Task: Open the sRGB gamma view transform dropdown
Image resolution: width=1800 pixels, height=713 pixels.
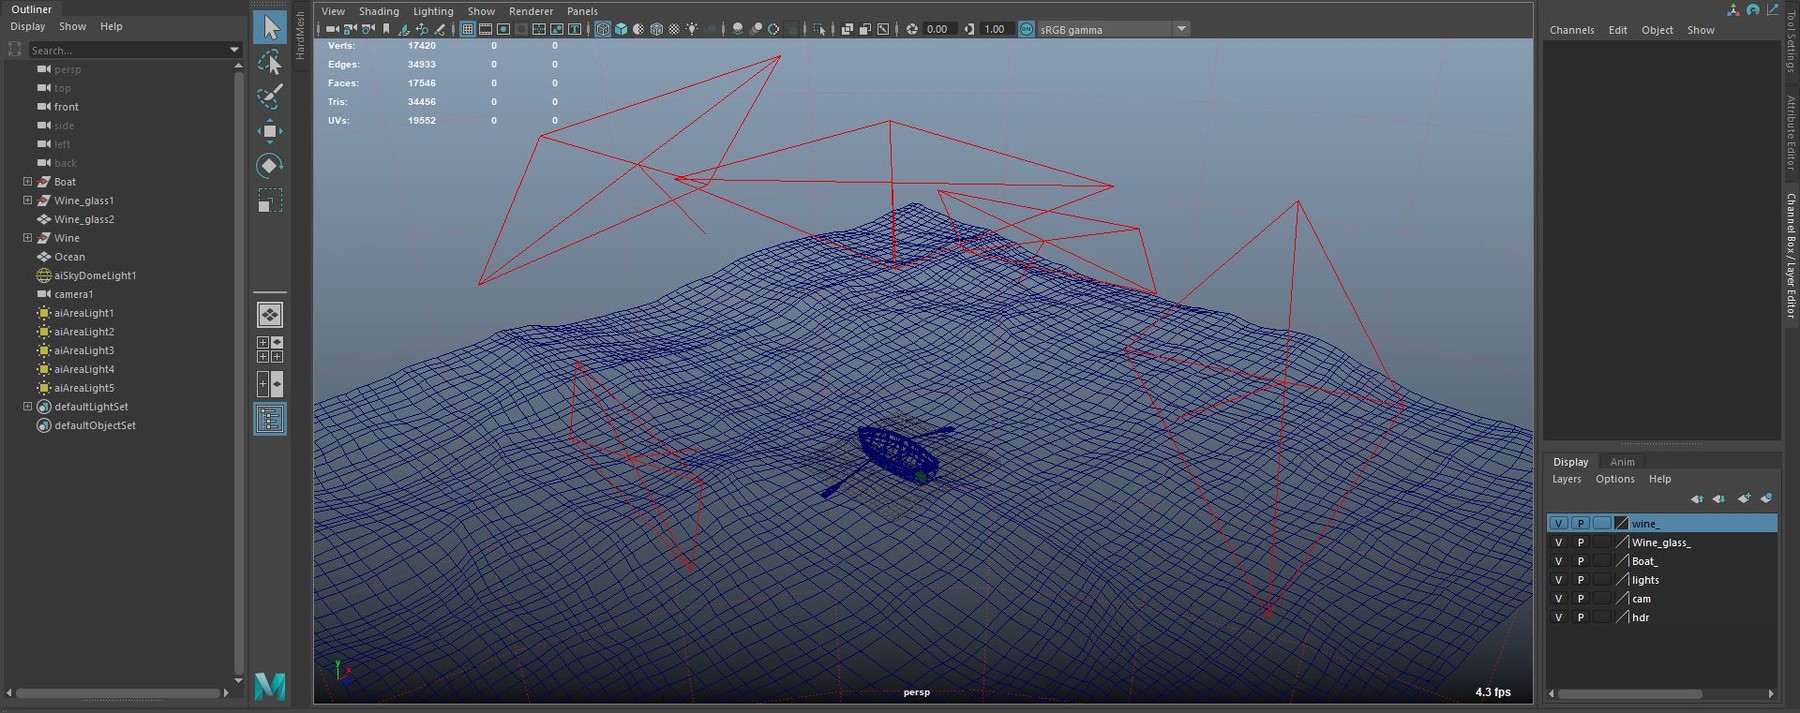Action: [1181, 29]
